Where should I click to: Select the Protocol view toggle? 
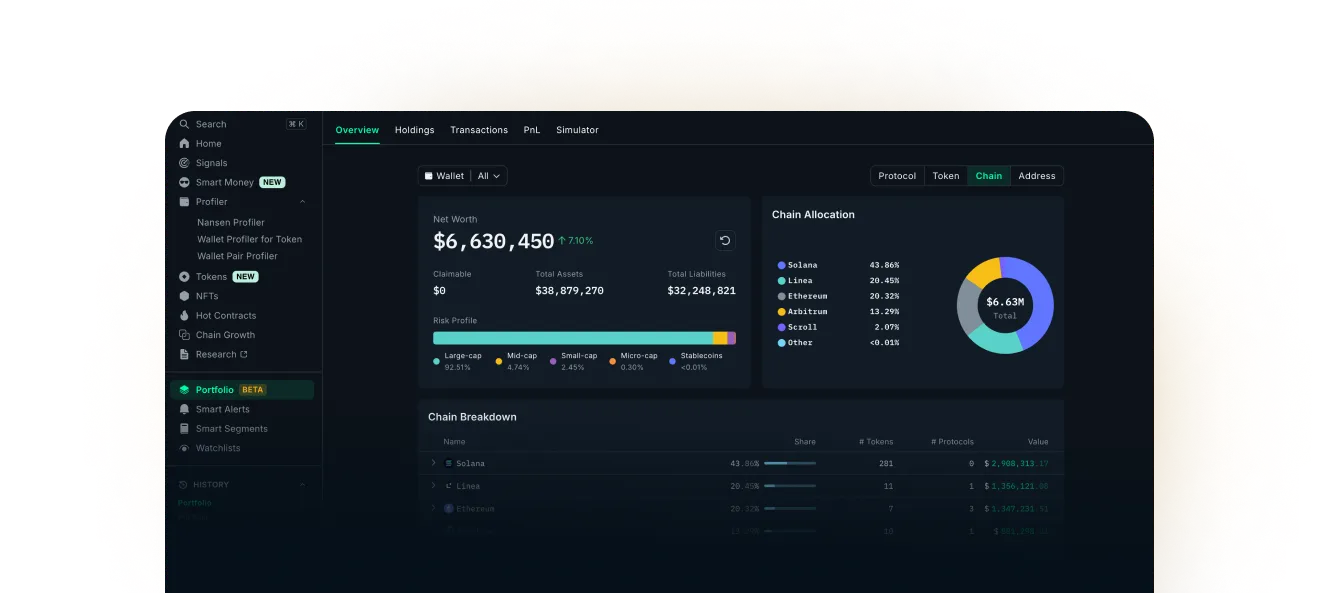pyautogui.click(x=897, y=176)
